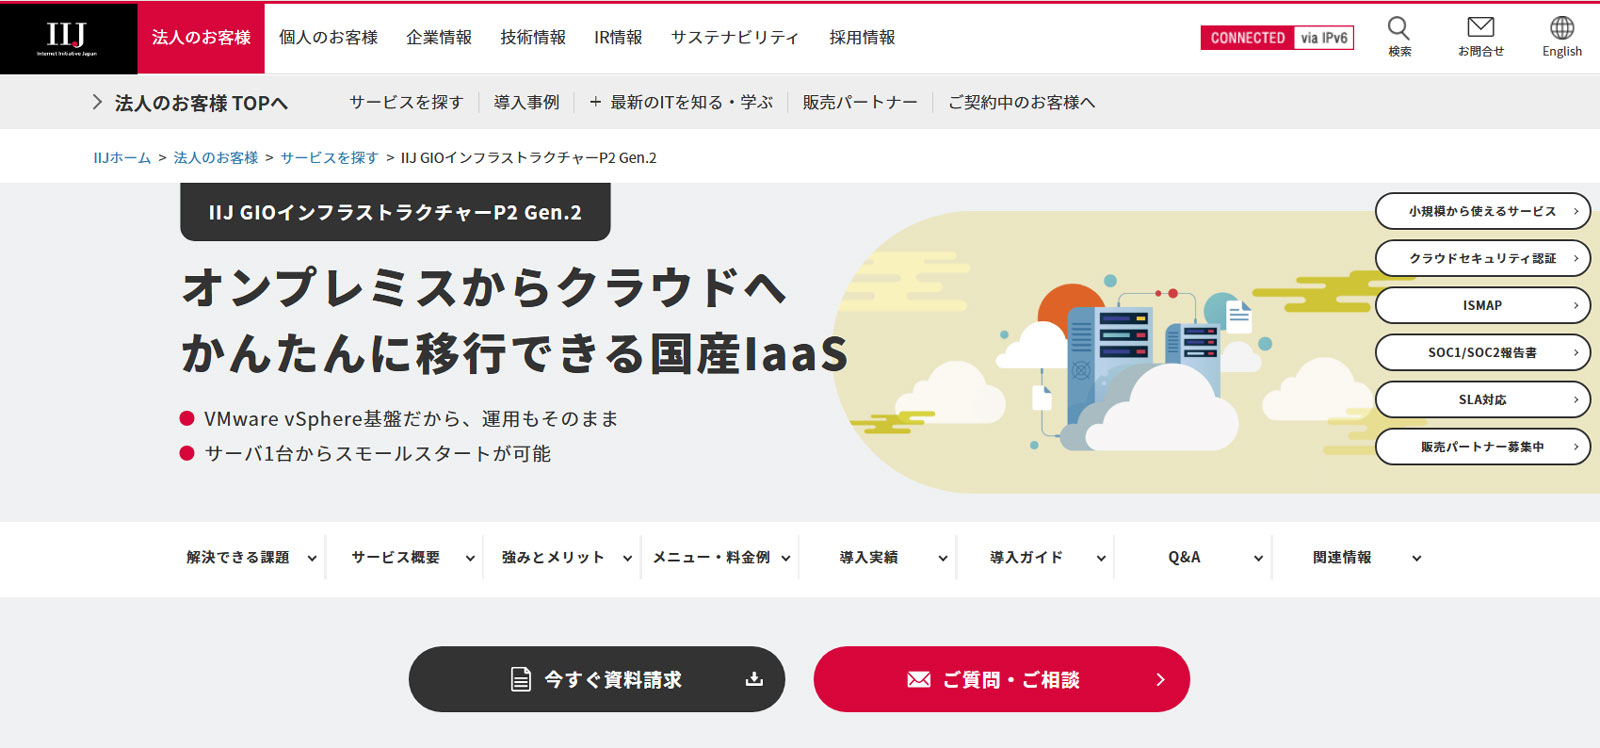Expand サービス概要 dropdown arrow

(470, 559)
